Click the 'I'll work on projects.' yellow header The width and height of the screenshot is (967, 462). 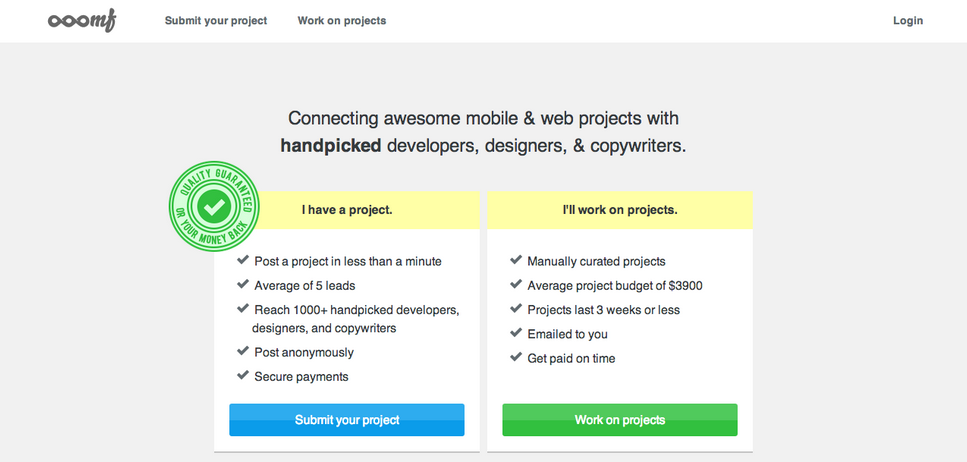[620, 210]
